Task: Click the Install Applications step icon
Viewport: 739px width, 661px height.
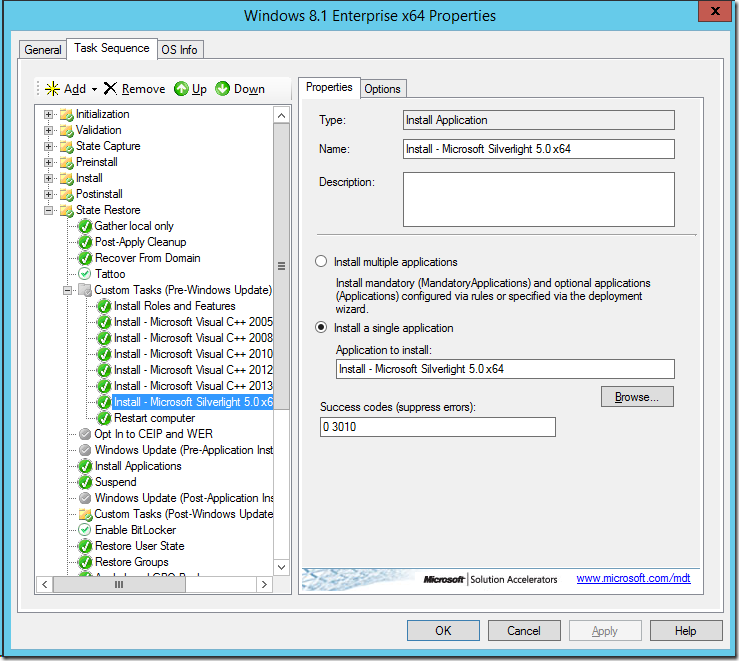Action: point(85,466)
